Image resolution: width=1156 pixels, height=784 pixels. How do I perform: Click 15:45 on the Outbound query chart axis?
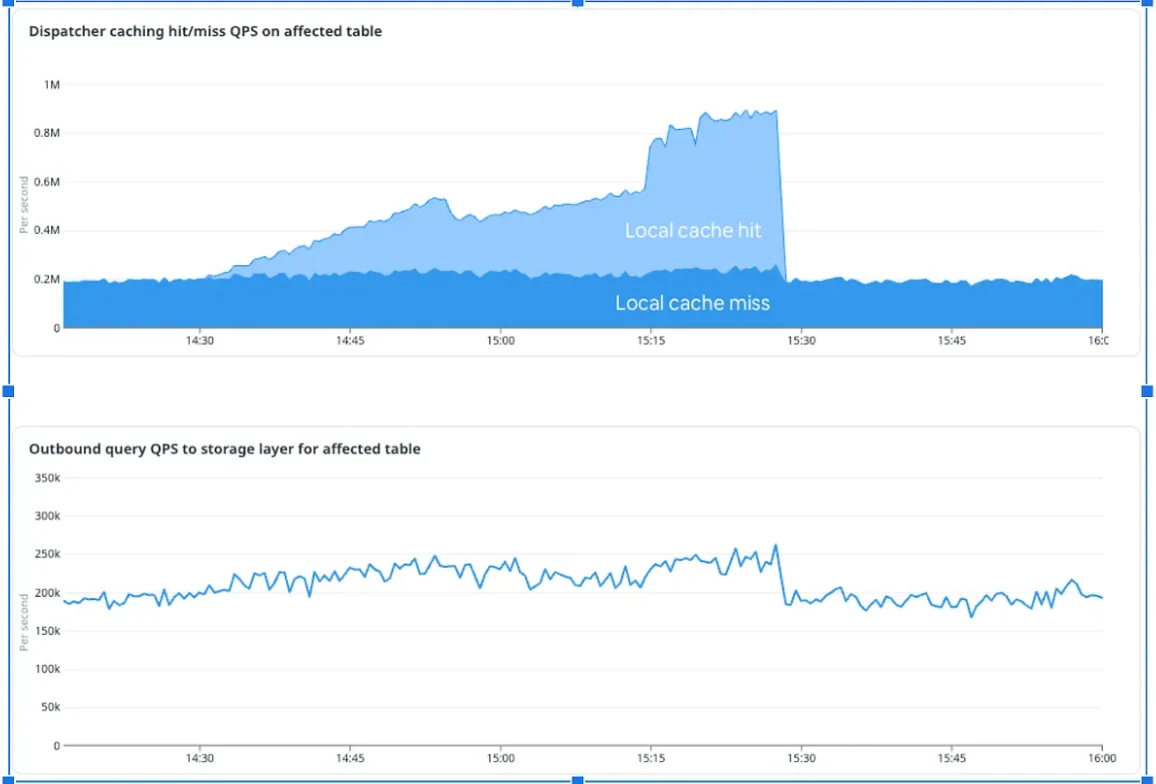click(x=952, y=758)
